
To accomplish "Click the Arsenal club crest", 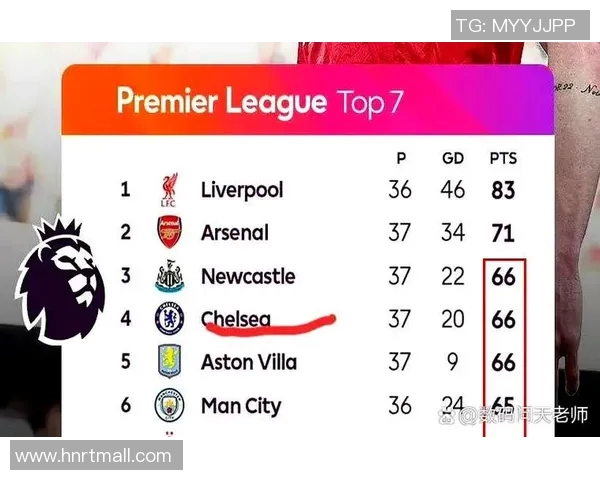I will tap(169, 233).
